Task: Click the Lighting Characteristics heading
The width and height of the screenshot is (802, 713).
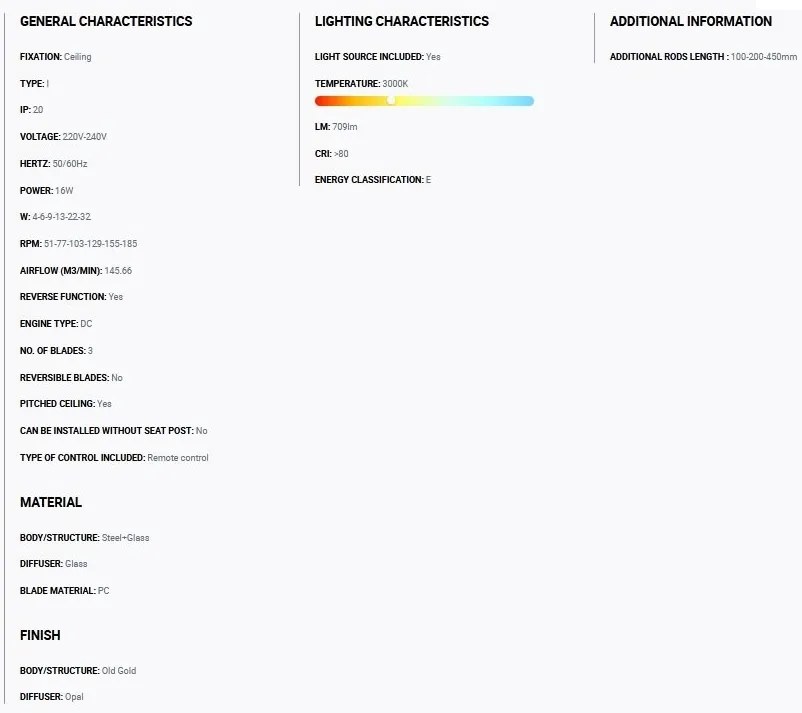Action: coord(402,21)
